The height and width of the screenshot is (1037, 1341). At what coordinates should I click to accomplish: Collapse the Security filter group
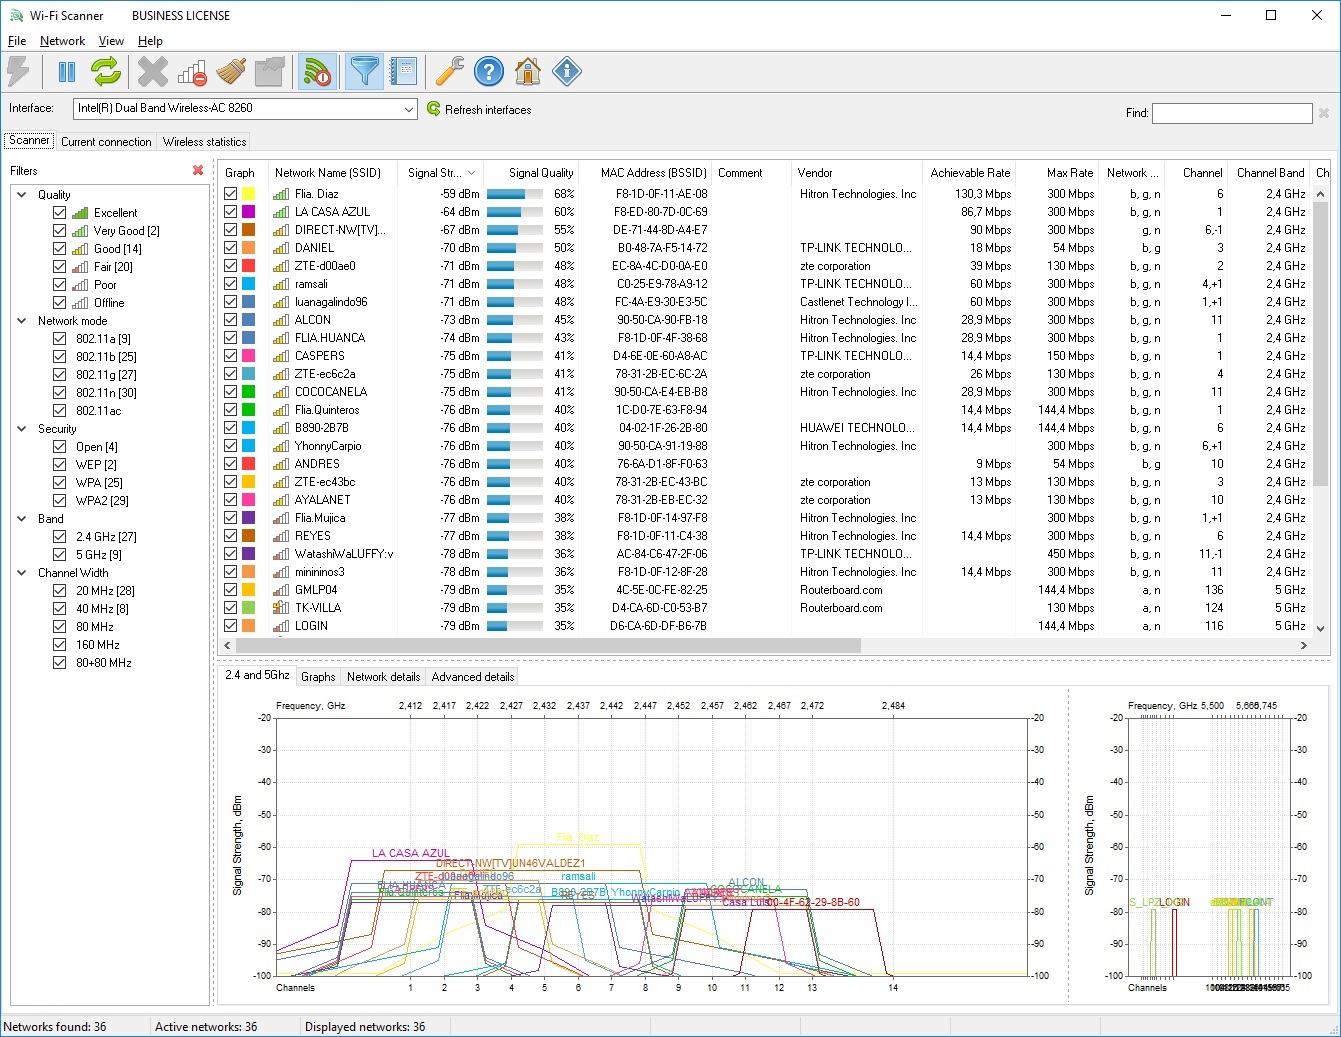point(22,429)
